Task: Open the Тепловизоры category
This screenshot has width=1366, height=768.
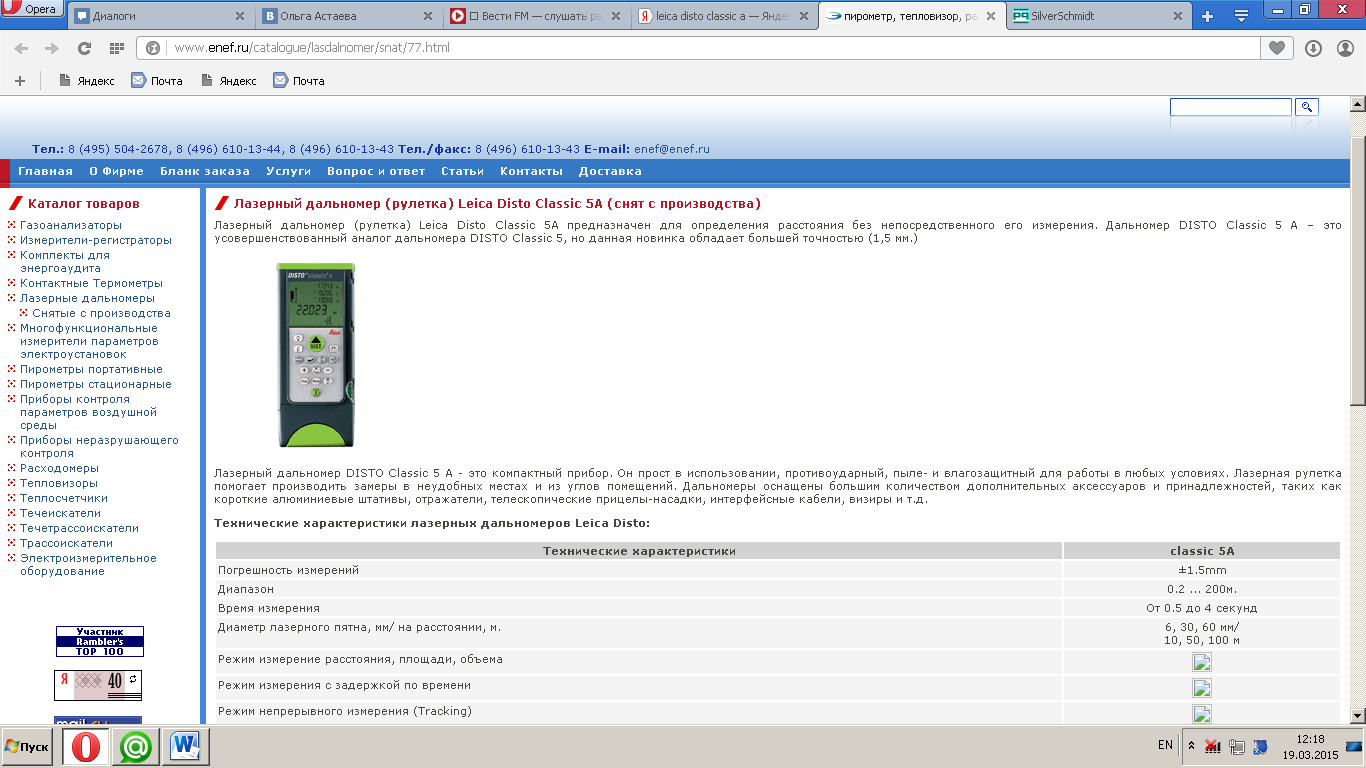Action: pos(59,483)
